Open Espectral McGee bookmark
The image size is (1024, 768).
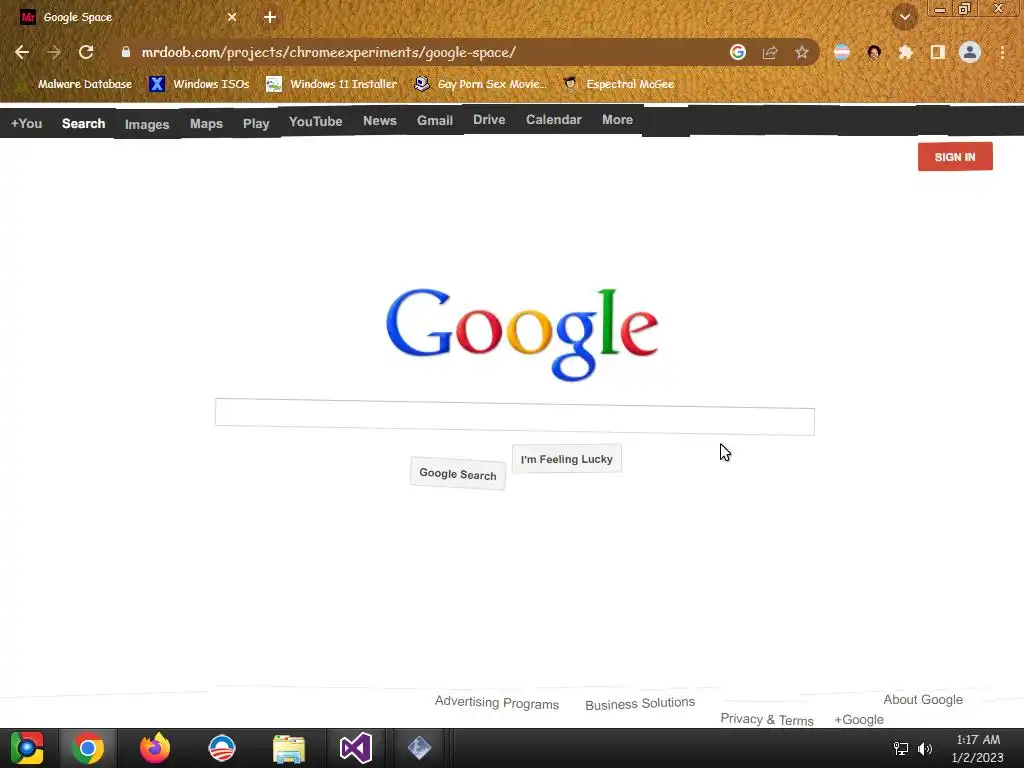coord(618,84)
